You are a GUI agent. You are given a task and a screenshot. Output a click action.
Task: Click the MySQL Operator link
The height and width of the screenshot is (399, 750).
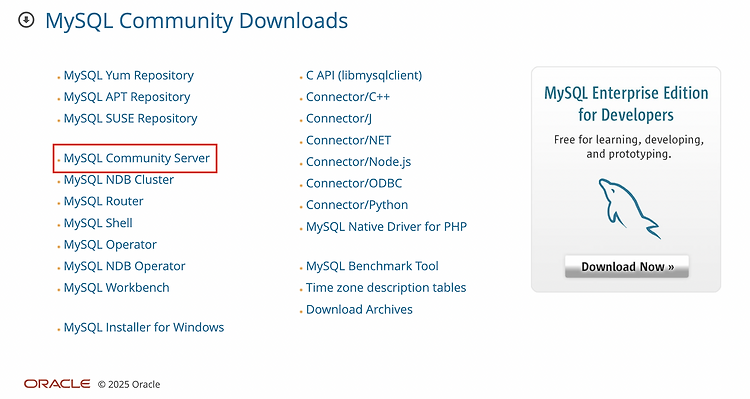point(110,245)
